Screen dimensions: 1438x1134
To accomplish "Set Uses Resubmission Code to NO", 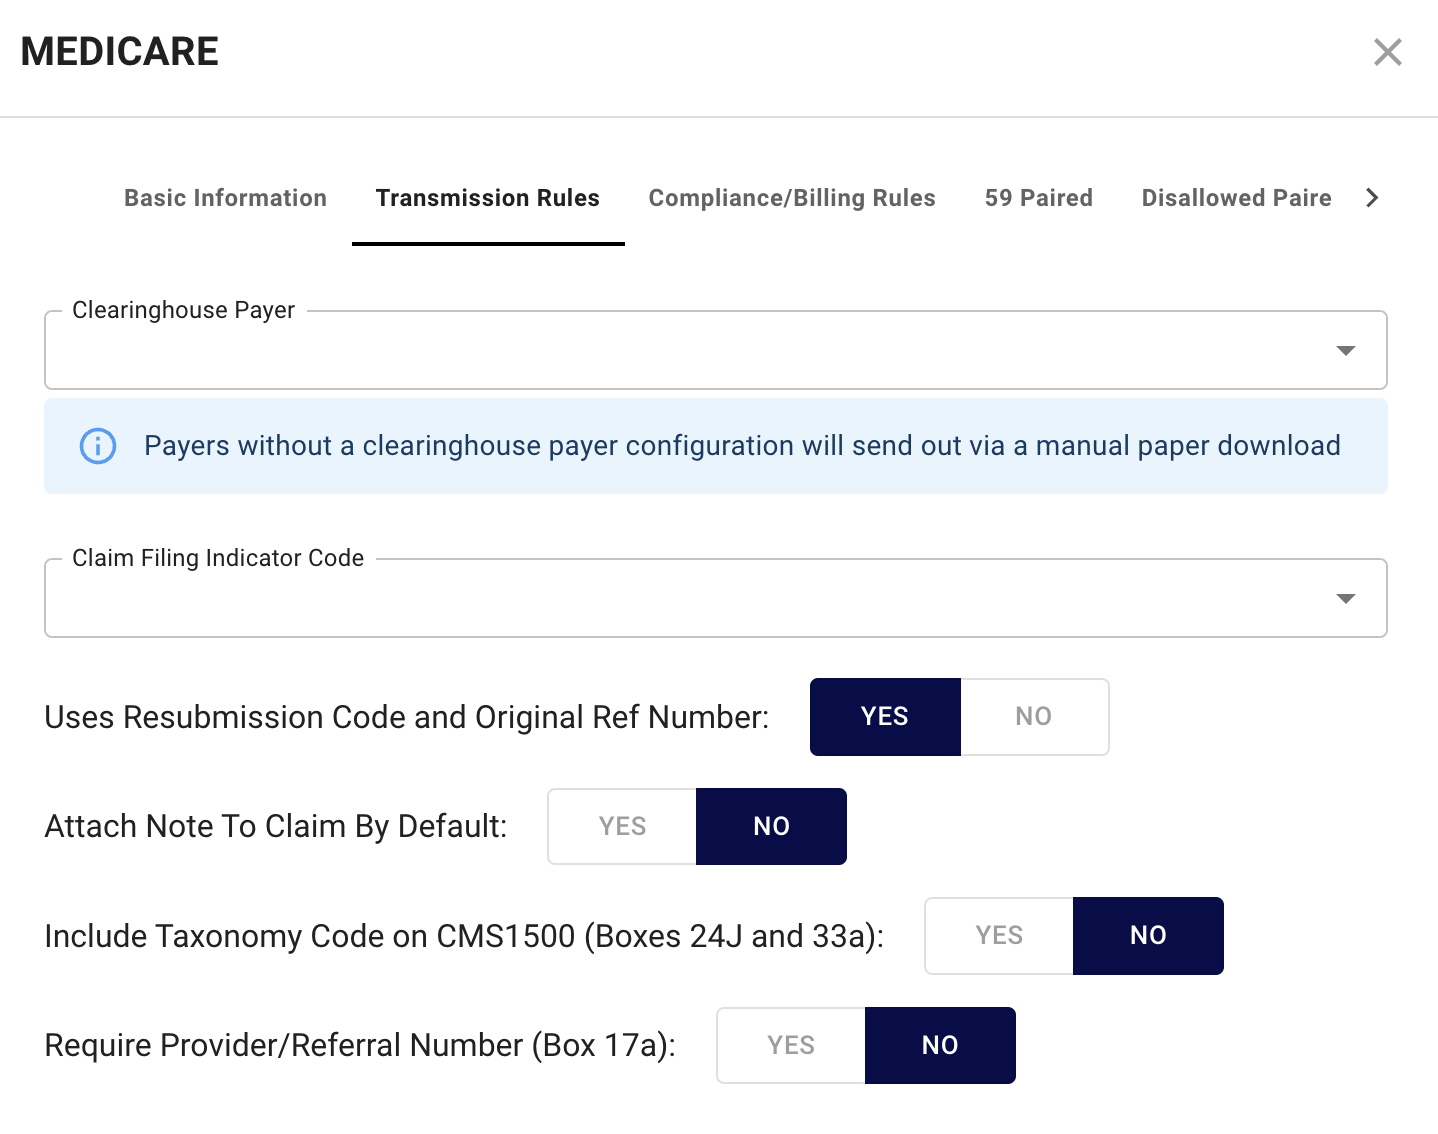I will click(x=1034, y=717).
